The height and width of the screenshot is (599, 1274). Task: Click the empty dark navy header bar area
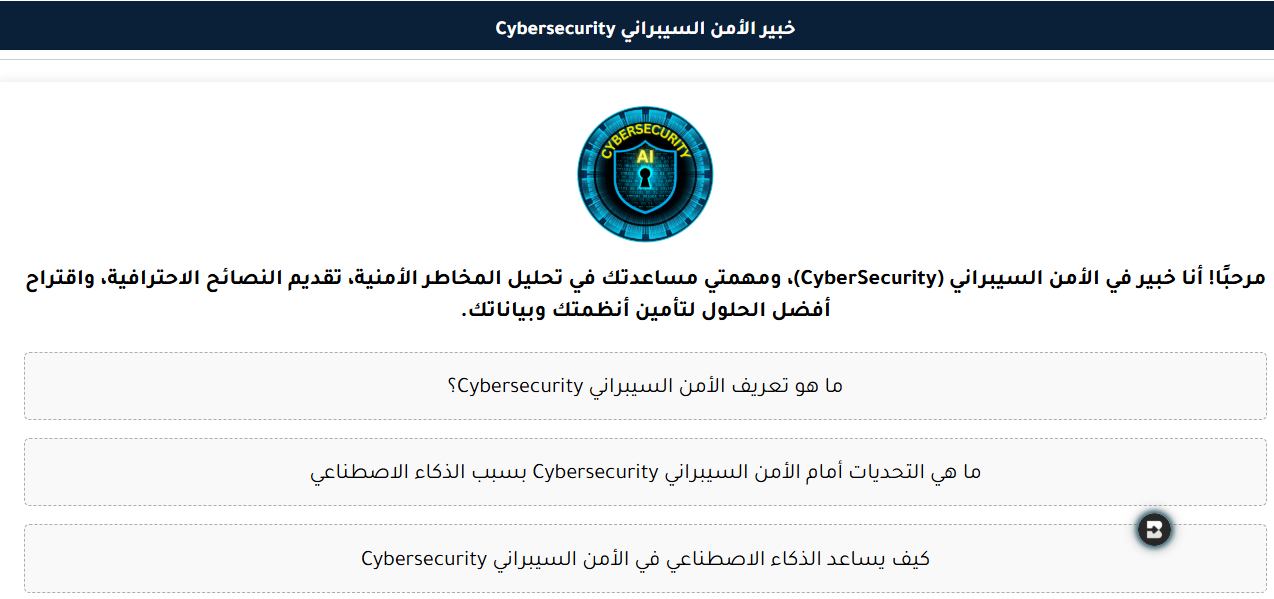point(200,25)
